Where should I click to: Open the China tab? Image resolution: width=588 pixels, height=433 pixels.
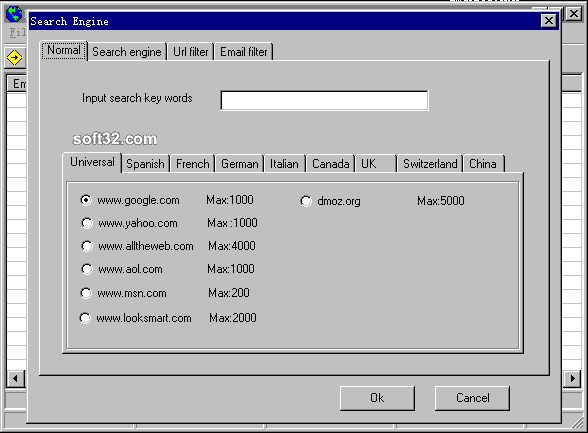[x=483, y=164]
